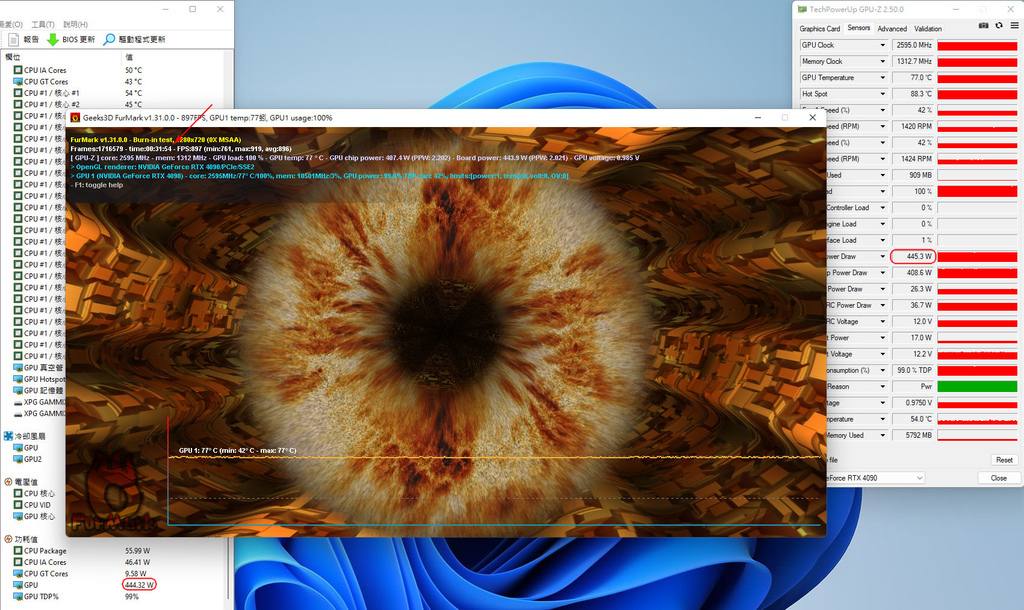The width and height of the screenshot is (1024, 610).
Task: Click chip icon beside CPU #1 / 核心 #1
Action: [18, 93]
